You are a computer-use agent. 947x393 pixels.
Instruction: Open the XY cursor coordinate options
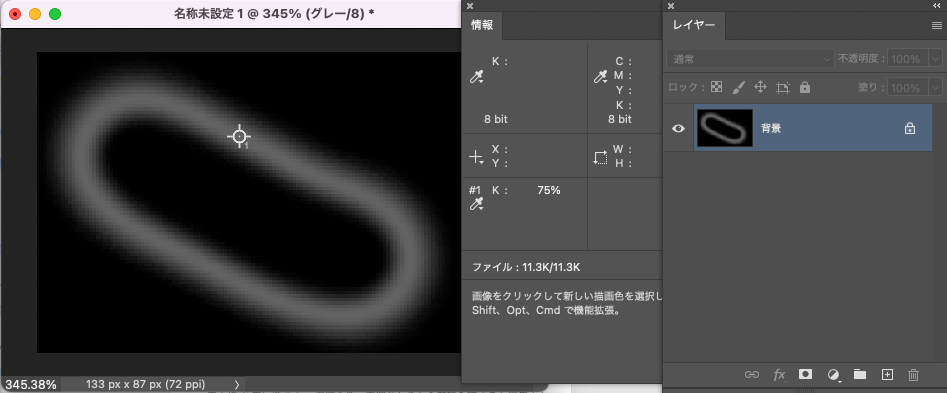point(477,158)
